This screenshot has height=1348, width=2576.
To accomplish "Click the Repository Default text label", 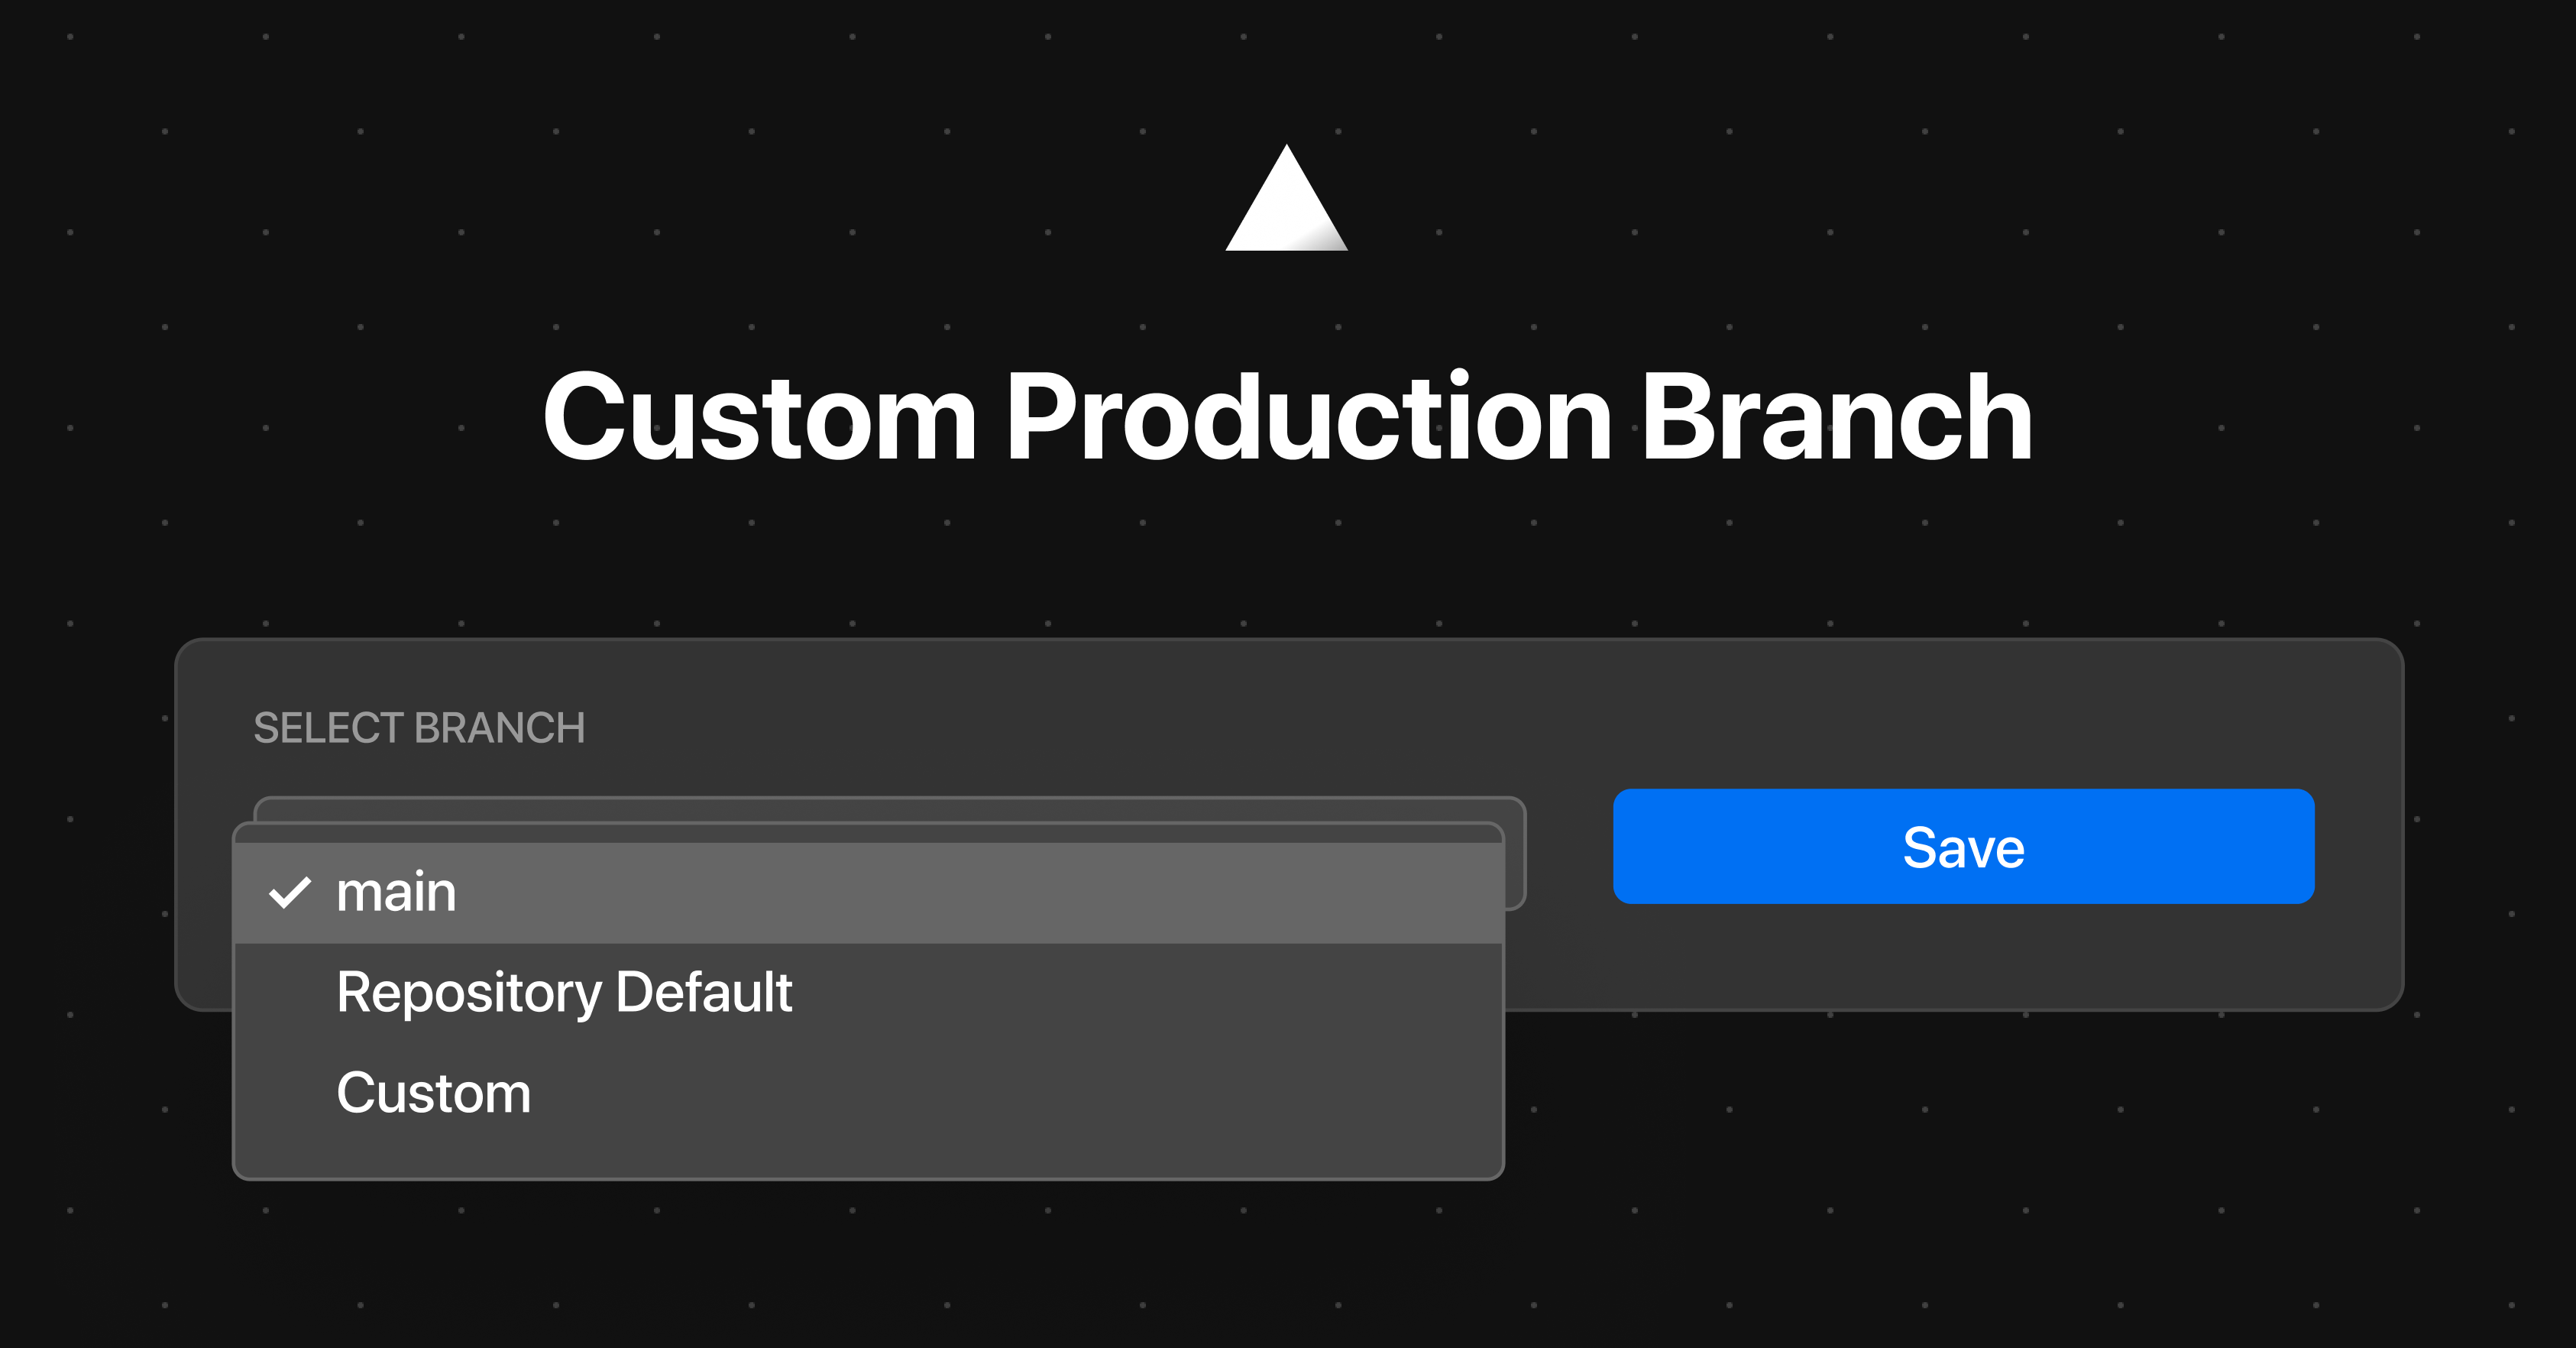I will [x=564, y=992].
